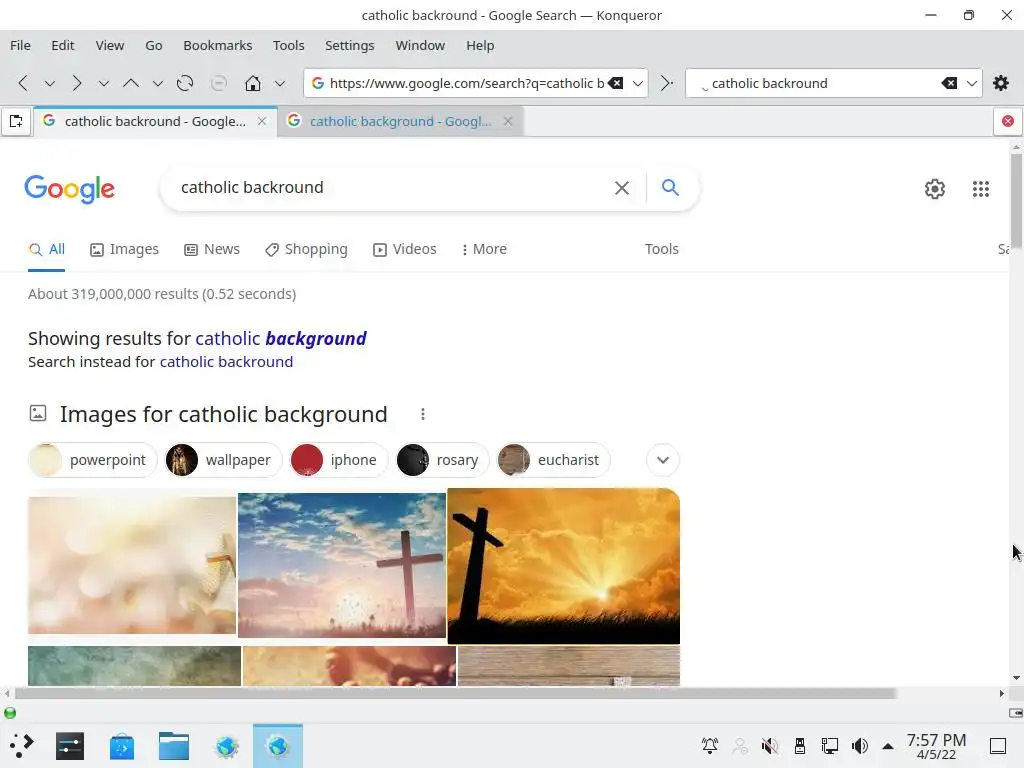Switch to Images search results

(124, 249)
